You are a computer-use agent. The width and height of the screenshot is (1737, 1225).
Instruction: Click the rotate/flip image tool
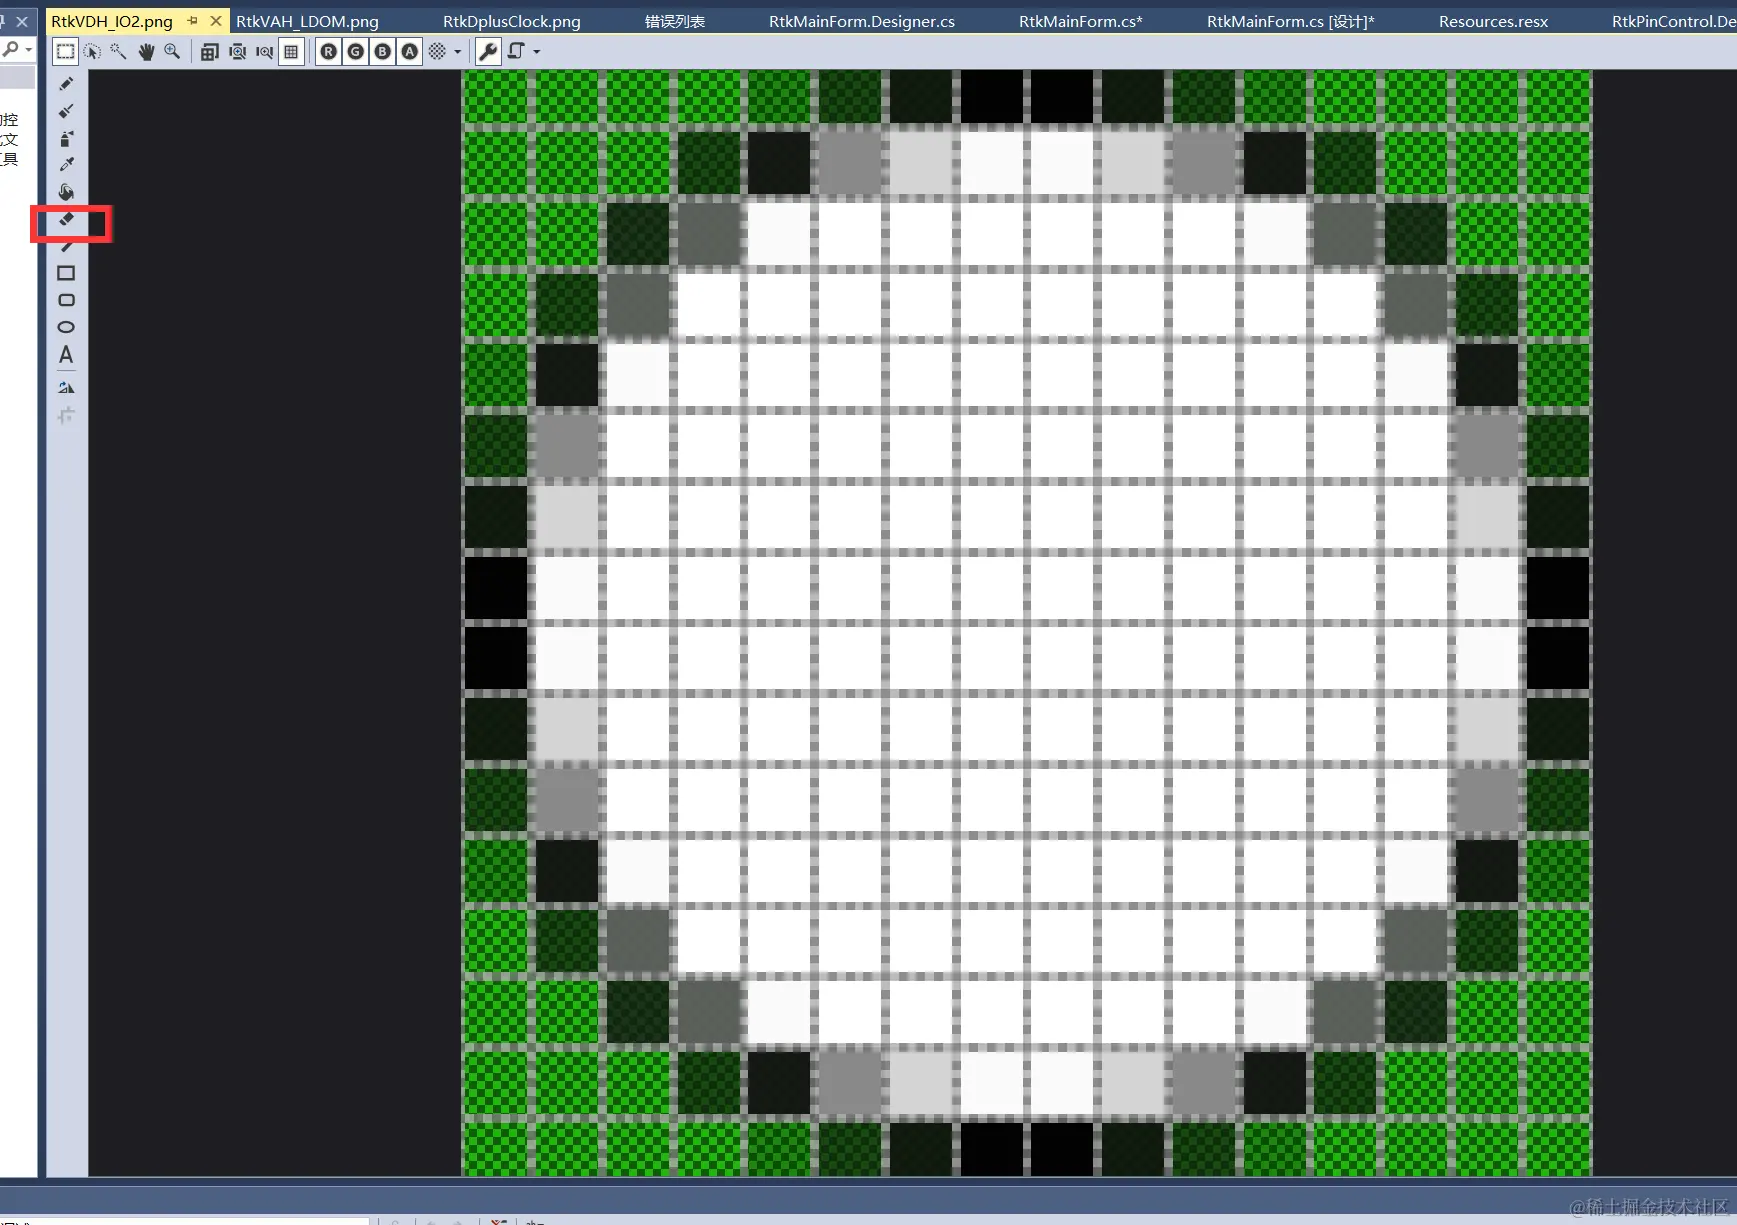click(x=67, y=387)
